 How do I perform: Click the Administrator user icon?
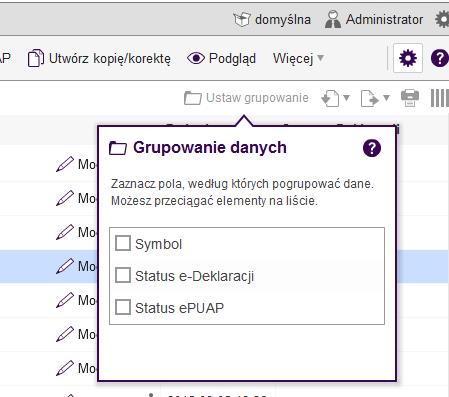[x=333, y=19]
